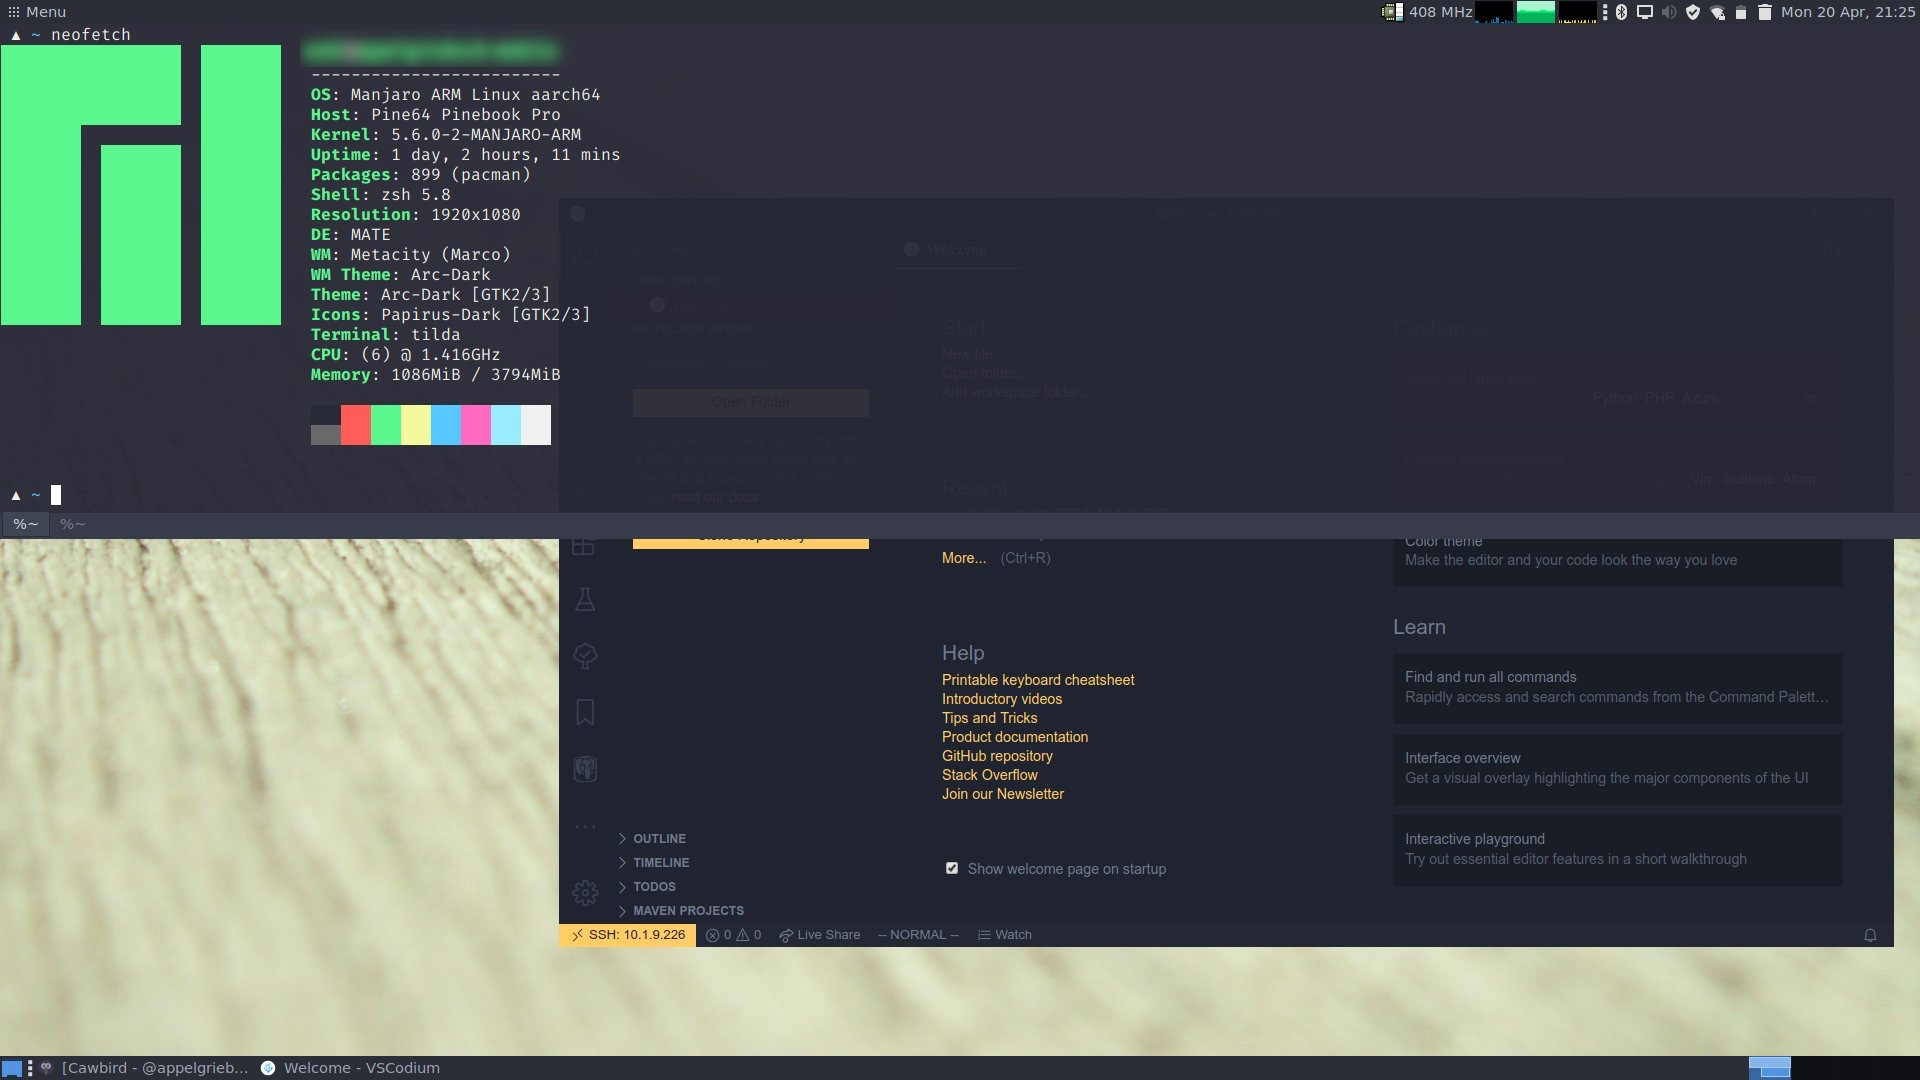Screen dimensions: 1920x1080
Task: Click Color theme customize card
Action: pyautogui.click(x=1618, y=562)
